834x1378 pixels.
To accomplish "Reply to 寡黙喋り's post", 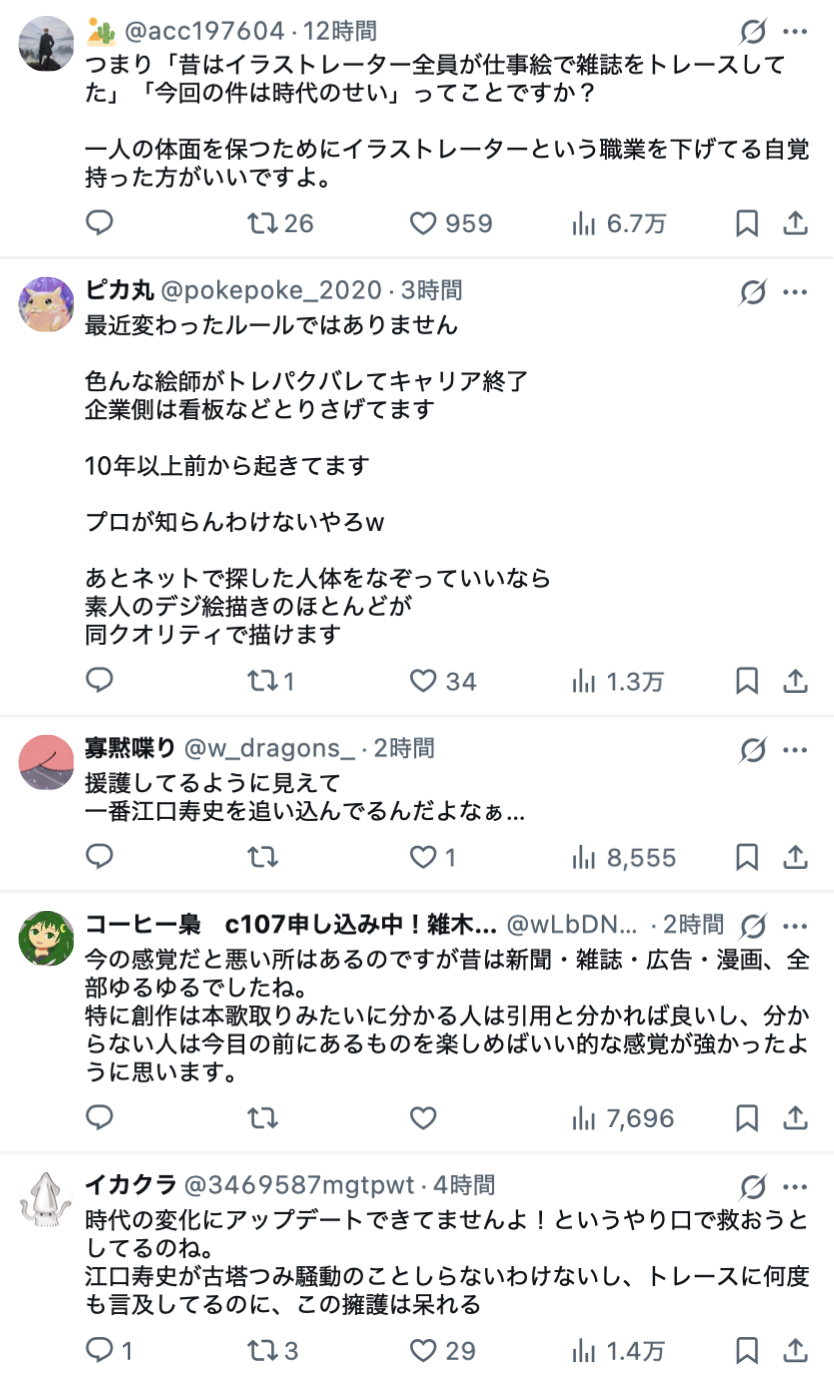I will 99,857.
